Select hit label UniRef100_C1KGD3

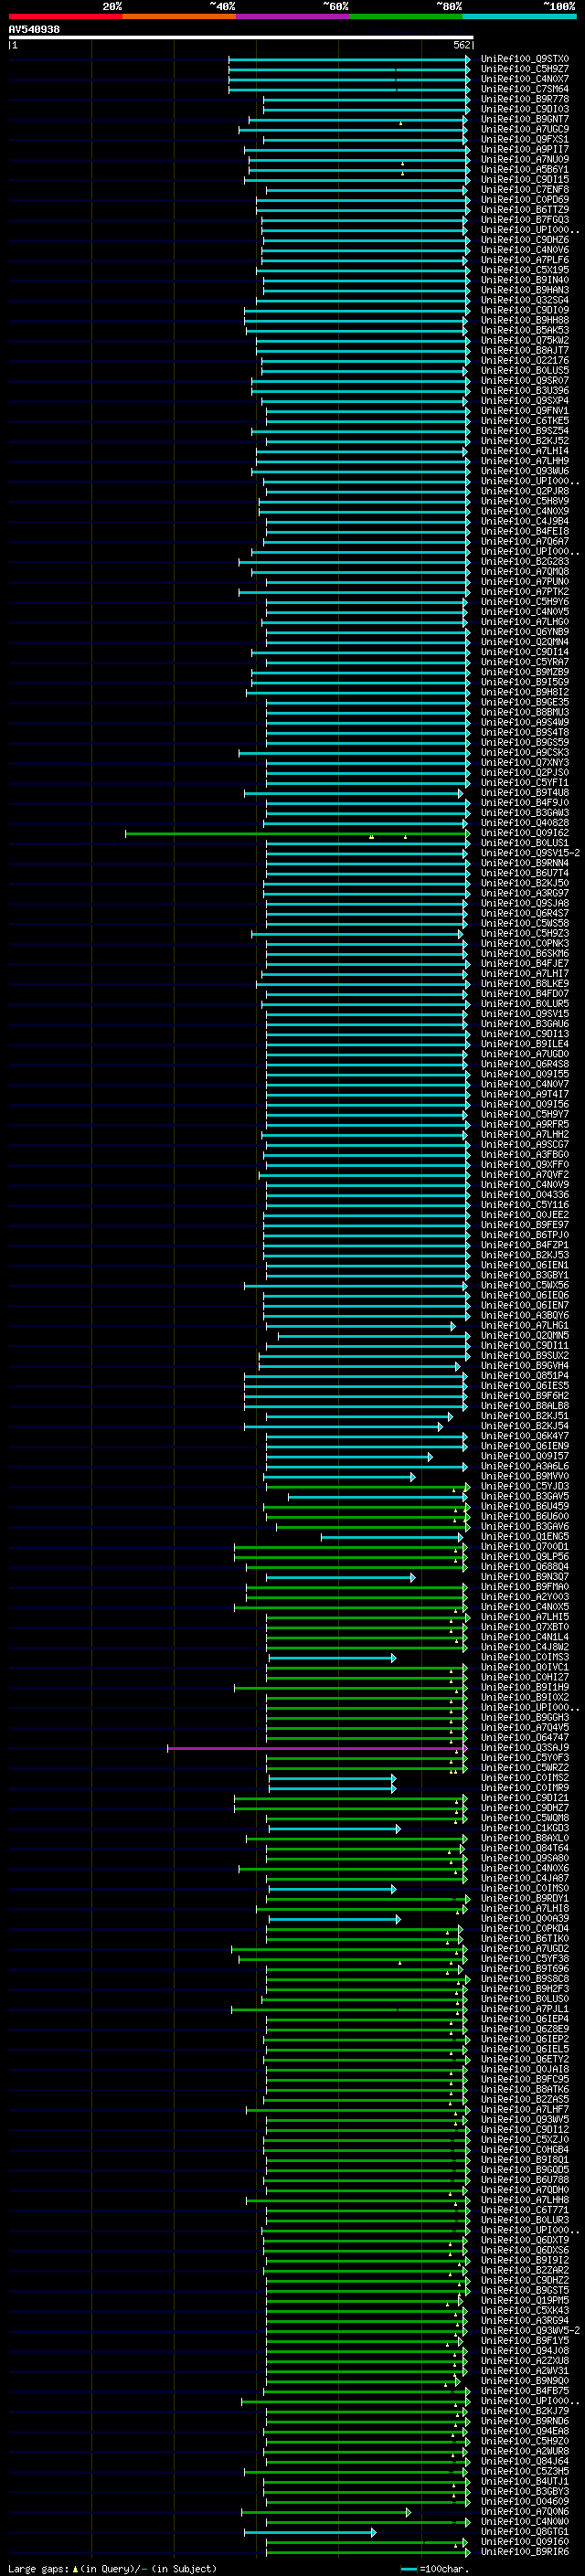pyautogui.click(x=524, y=1828)
